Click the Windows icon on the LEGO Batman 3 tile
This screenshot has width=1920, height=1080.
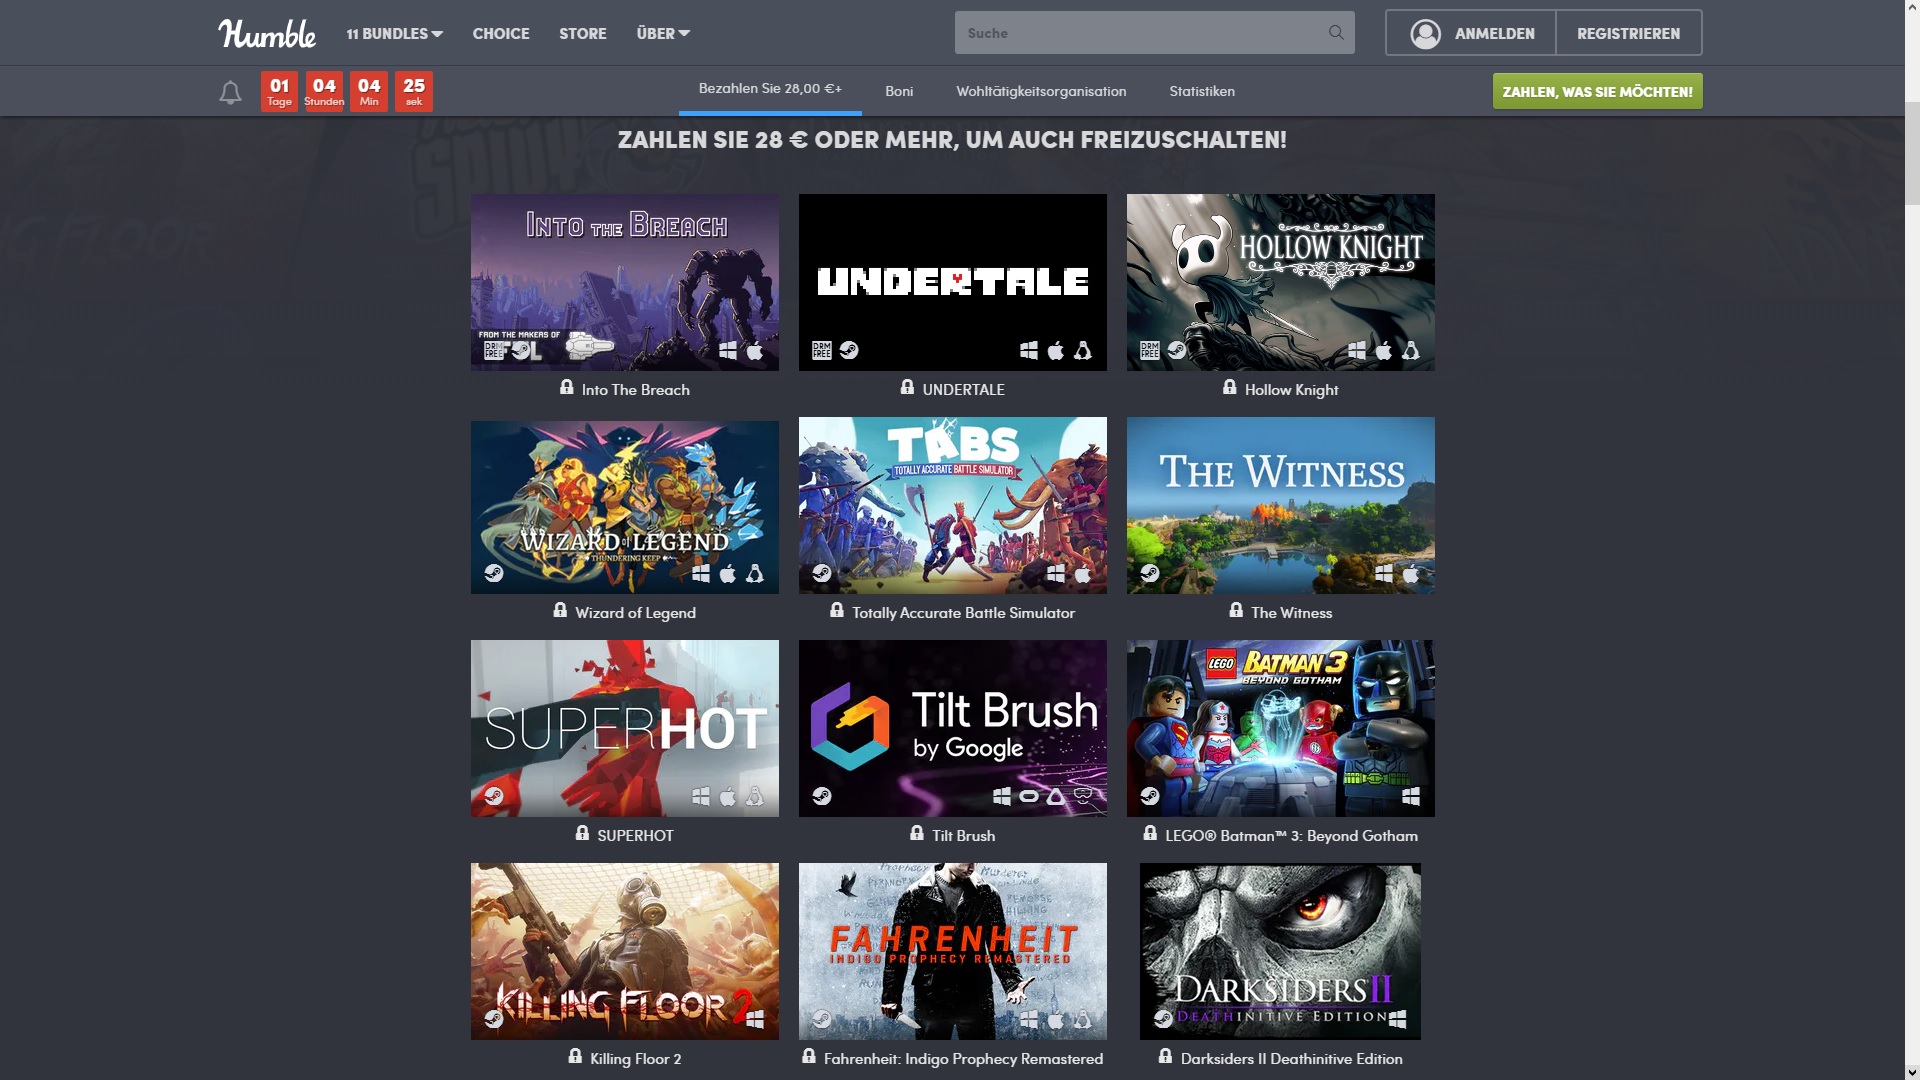1411,796
